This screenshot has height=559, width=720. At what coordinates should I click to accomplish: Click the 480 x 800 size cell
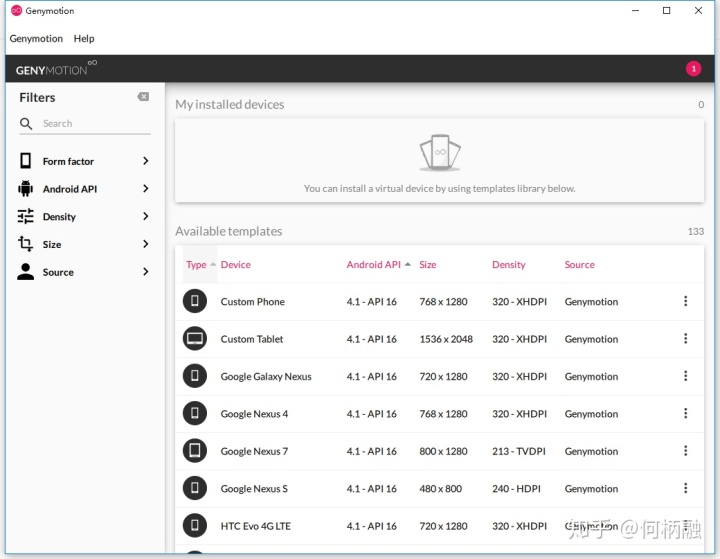[440, 489]
